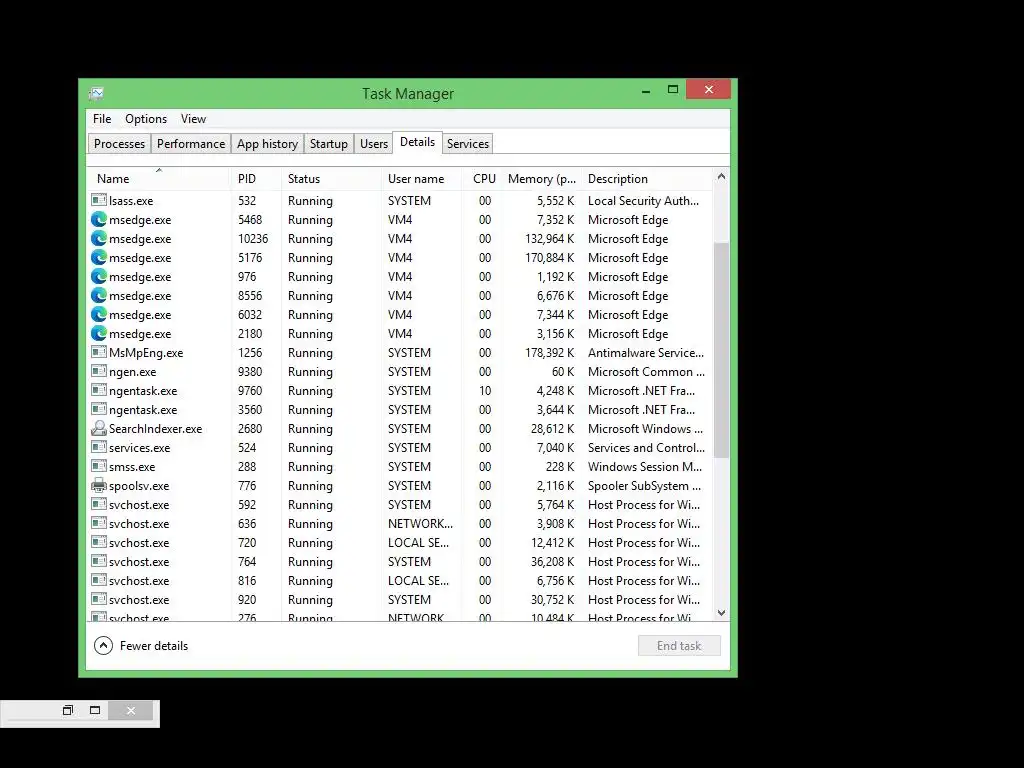Viewport: 1024px width, 768px height.
Task: Sort by the Description column header
Action: (648, 179)
